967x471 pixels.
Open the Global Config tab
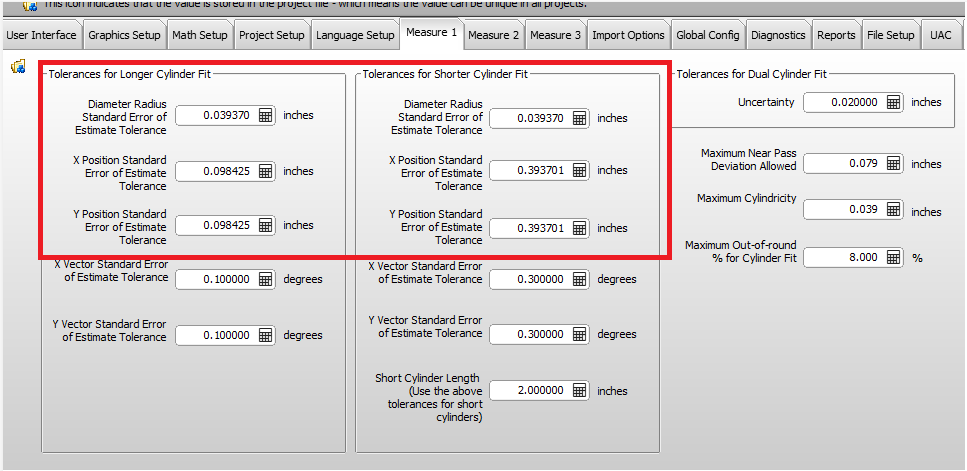click(x=707, y=35)
